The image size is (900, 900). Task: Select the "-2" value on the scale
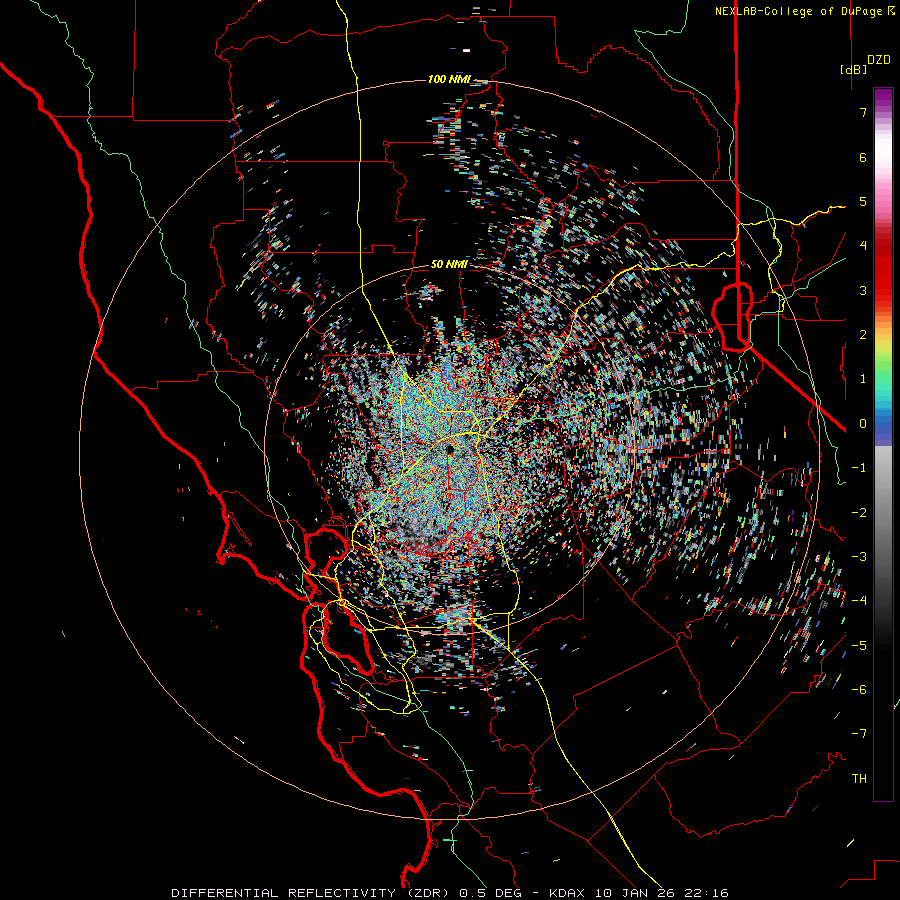(x=859, y=512)
